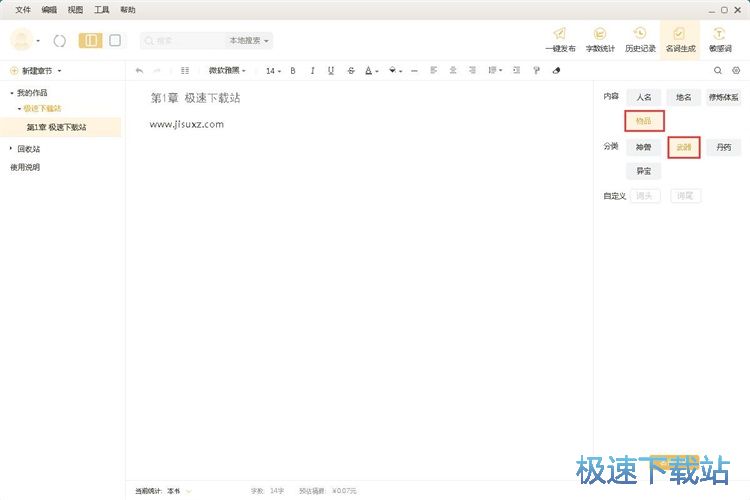Align text center
Image resolution: width=750 pixels, height=500 pixels.
452,70
